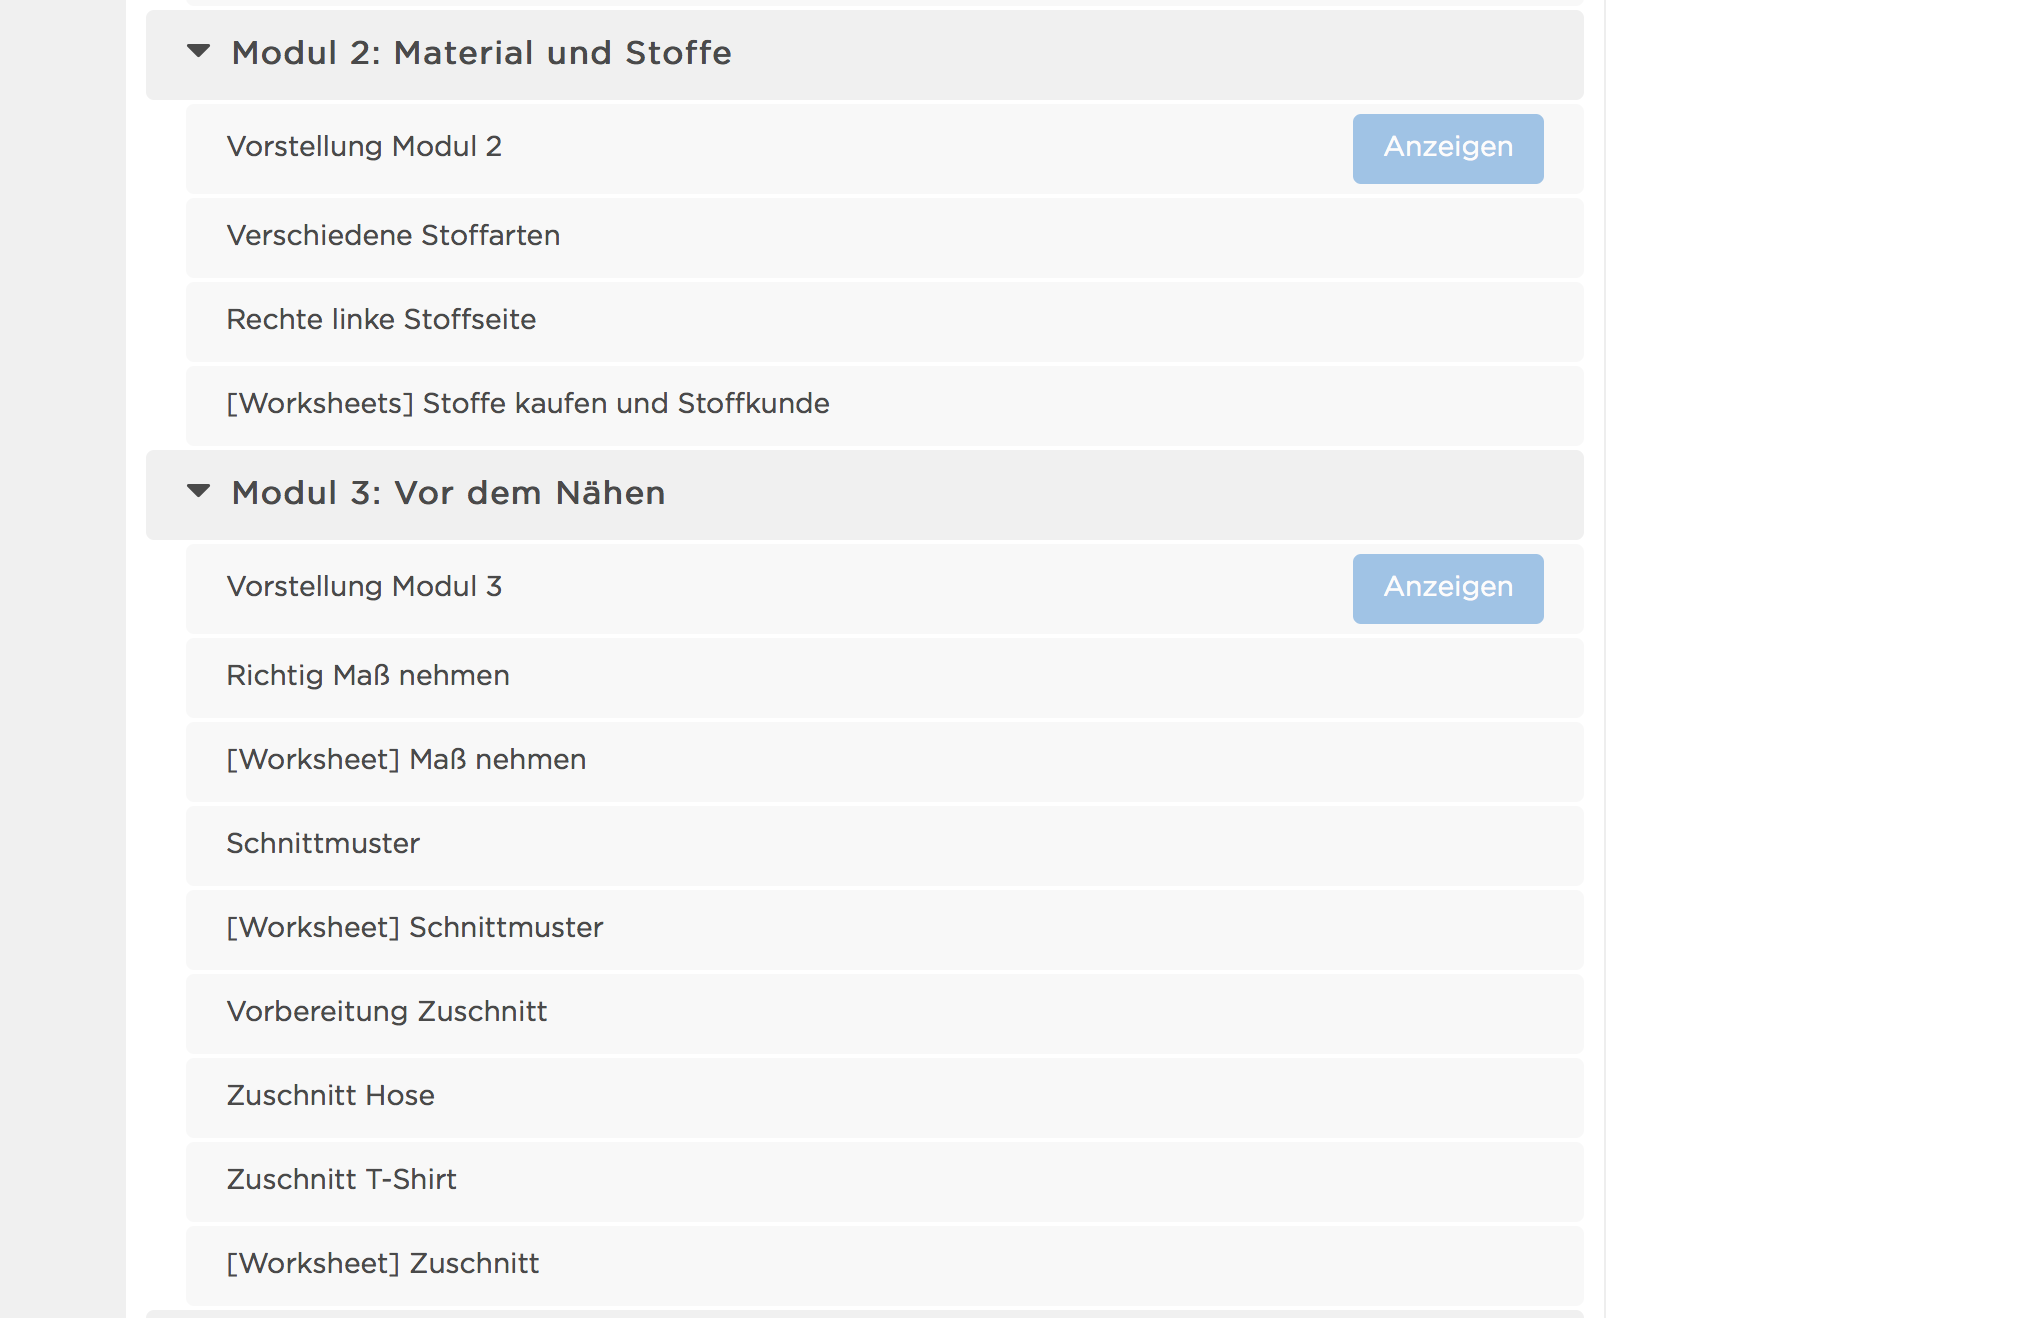Collapse the Modul 2 disclosure triangle

pyautogui.click(x=199, y=51)
